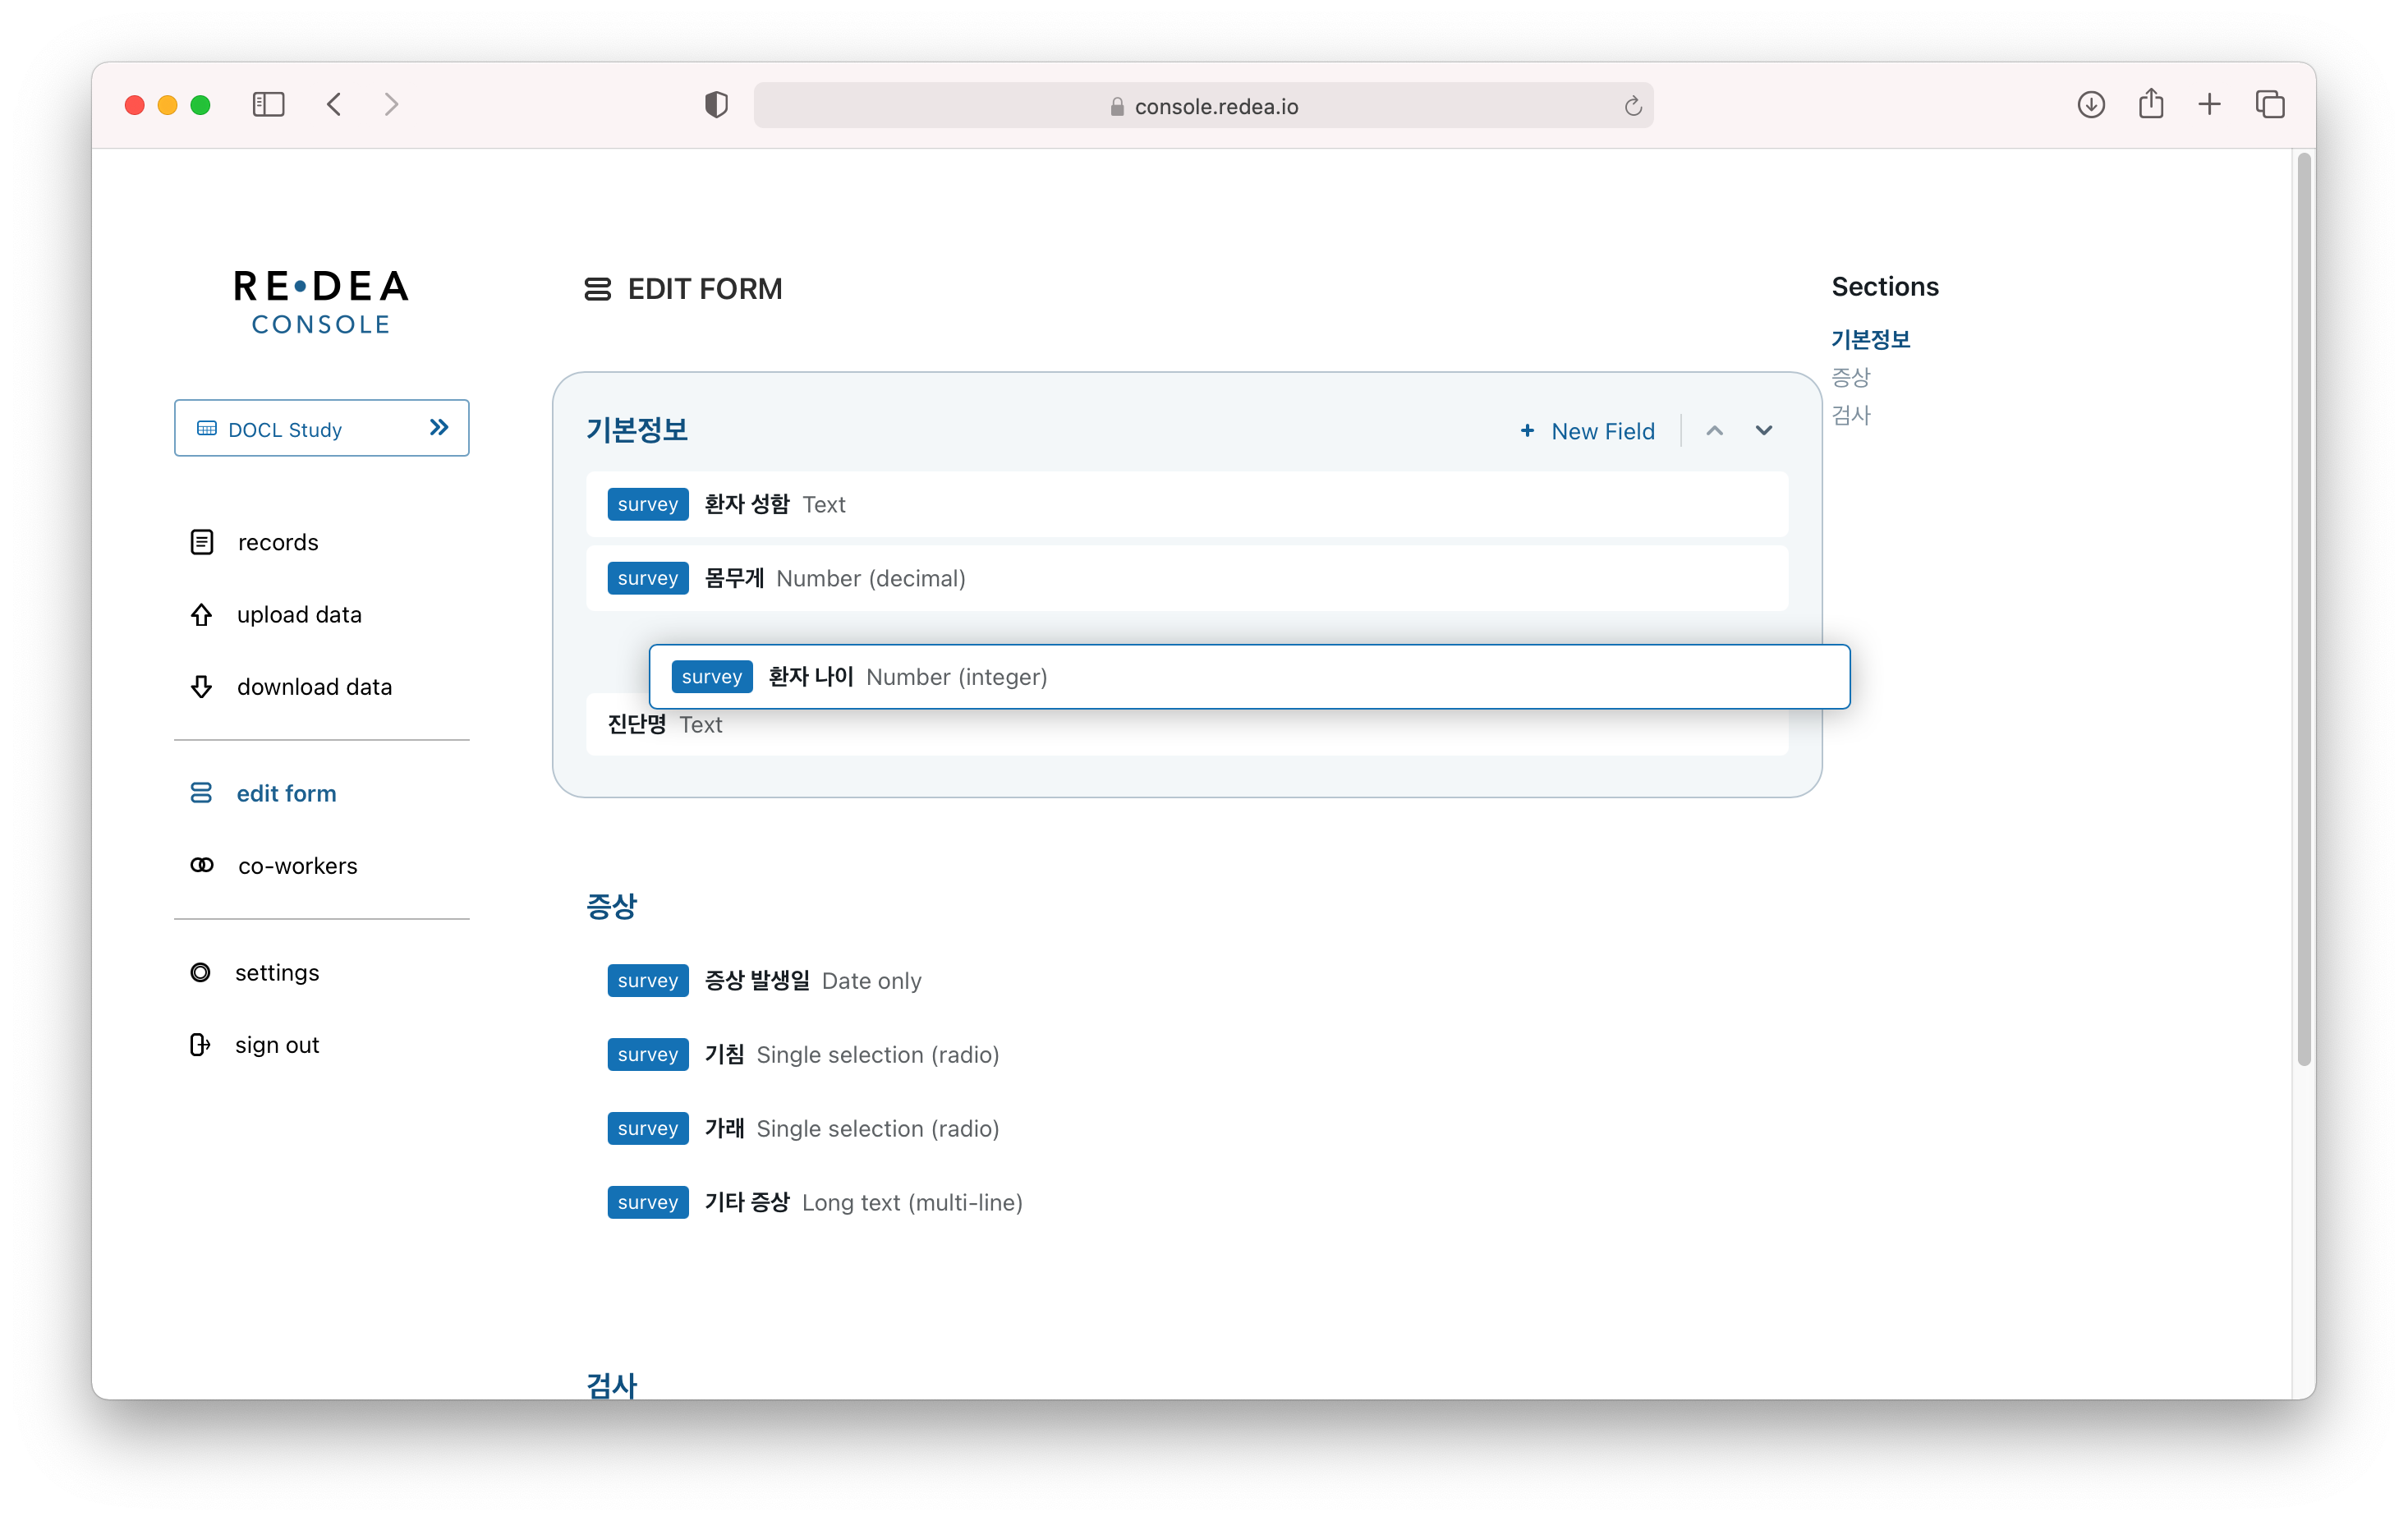Toggle the browser sidebar panel icon
2408x1521 pixels.
click(268, 105)
